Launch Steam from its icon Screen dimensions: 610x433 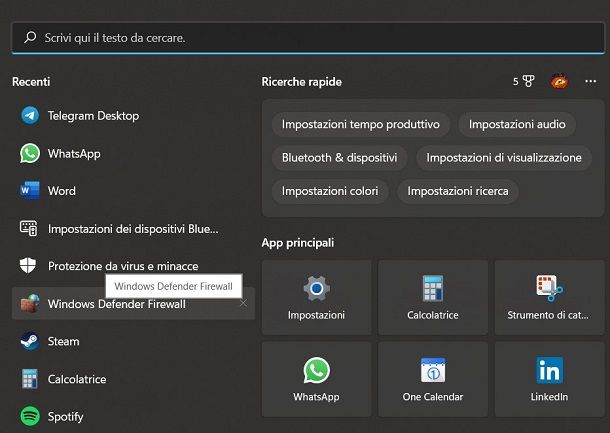coord(30,341)
